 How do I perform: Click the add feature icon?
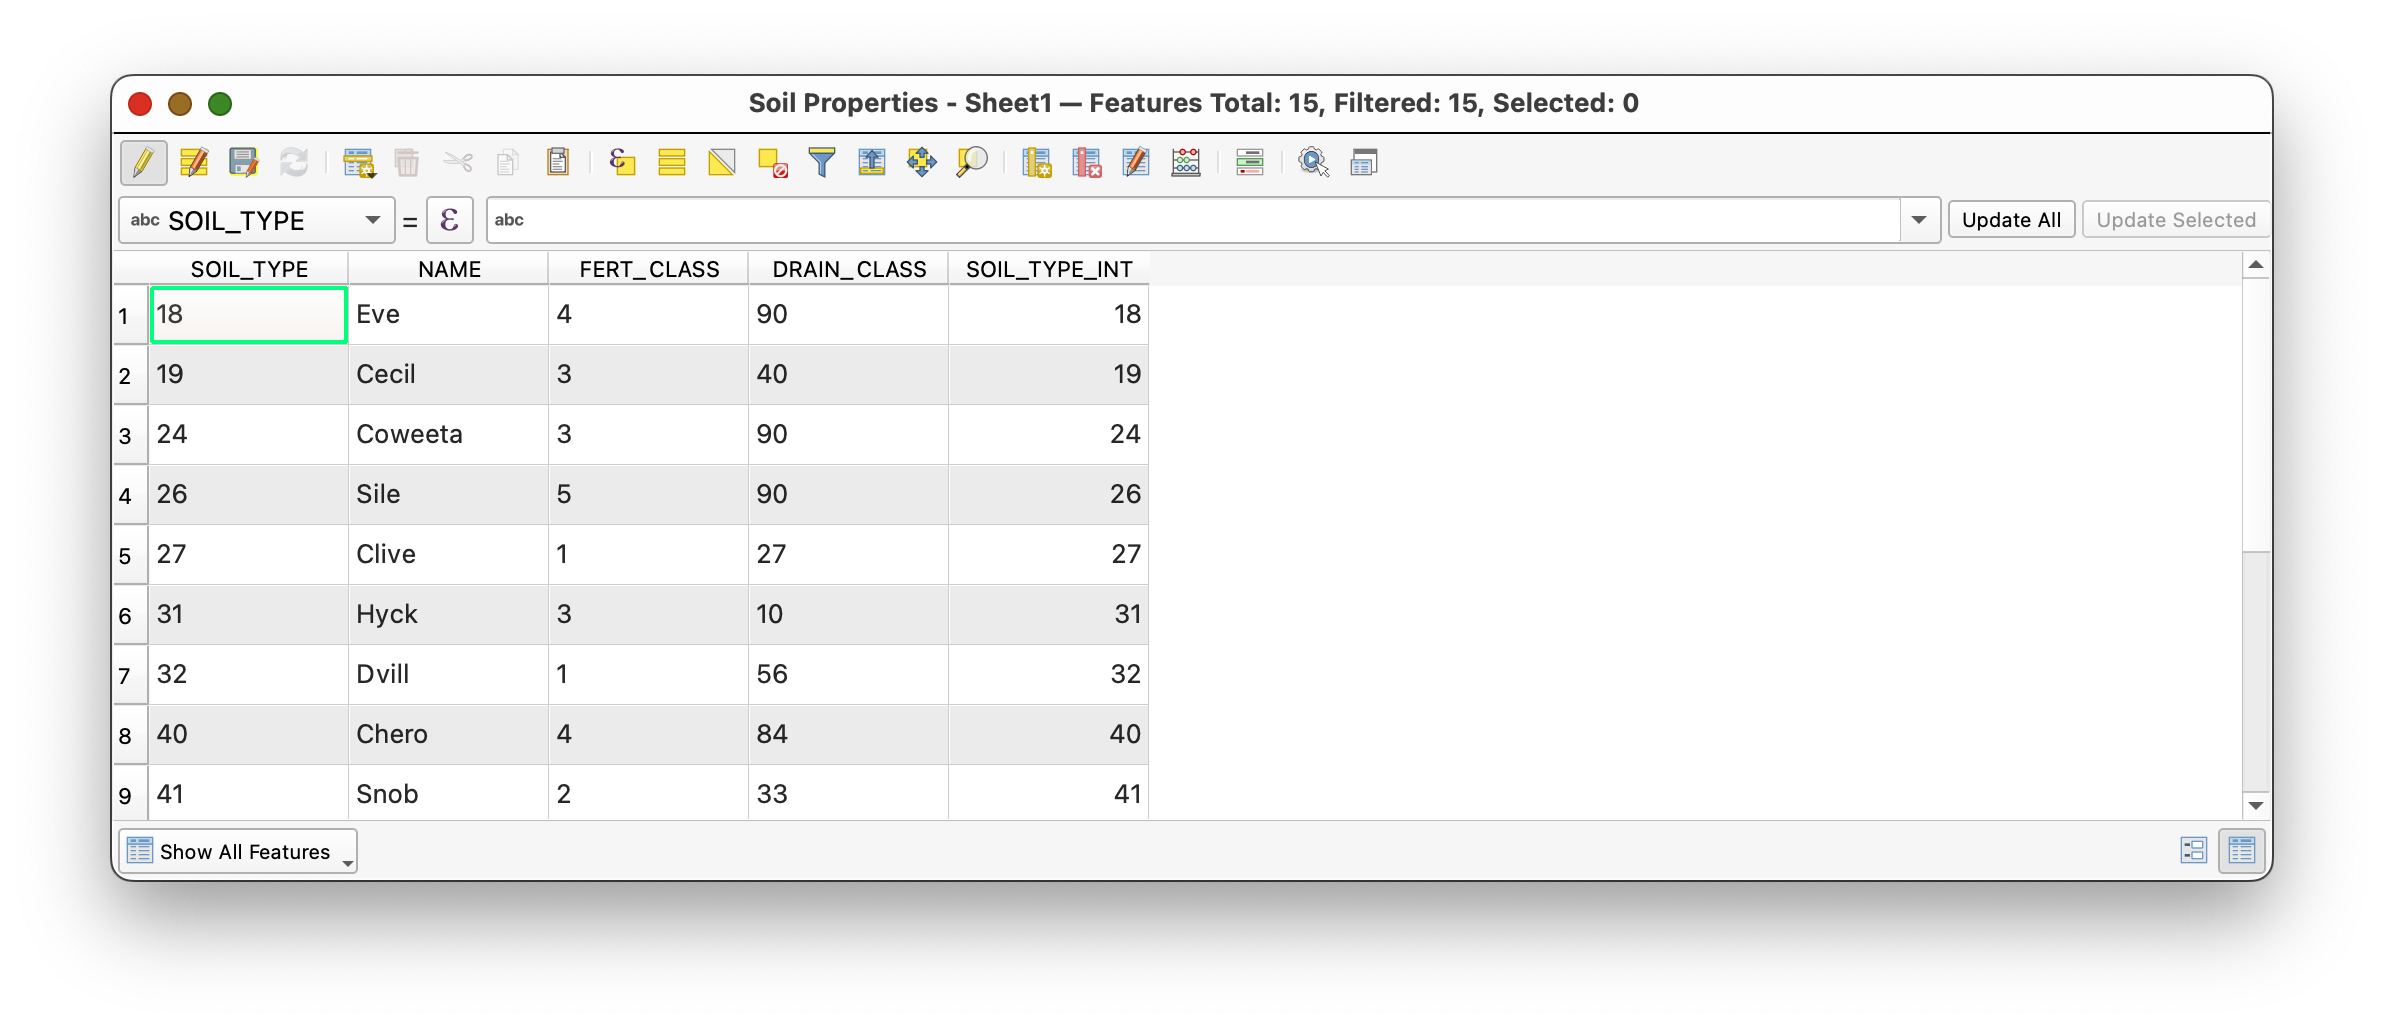(x=358, y=162)
